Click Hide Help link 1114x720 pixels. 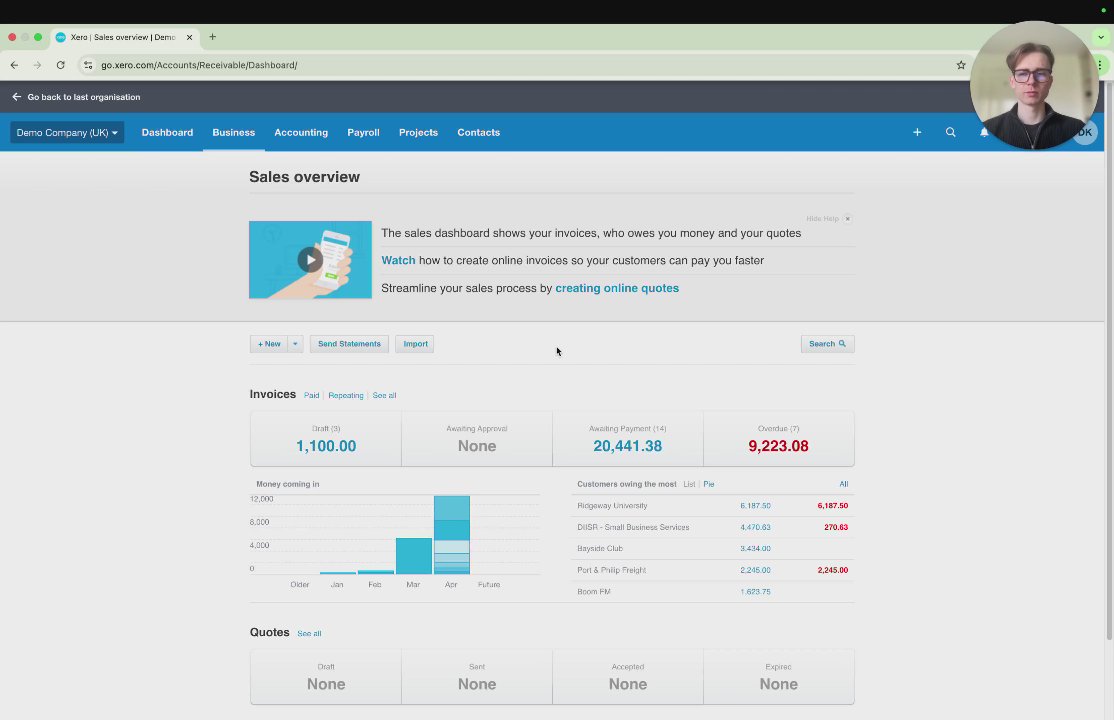(822, 219)
